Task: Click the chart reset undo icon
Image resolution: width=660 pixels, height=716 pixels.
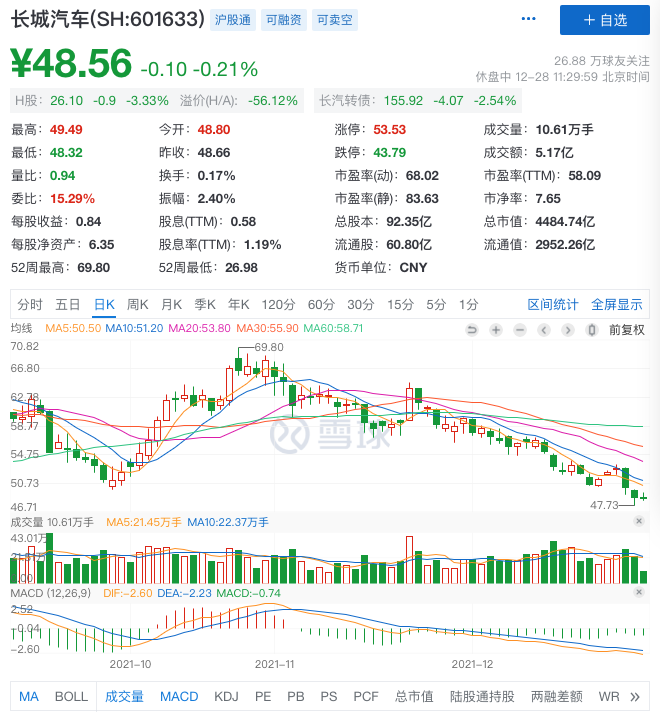Action: point(472,330)
